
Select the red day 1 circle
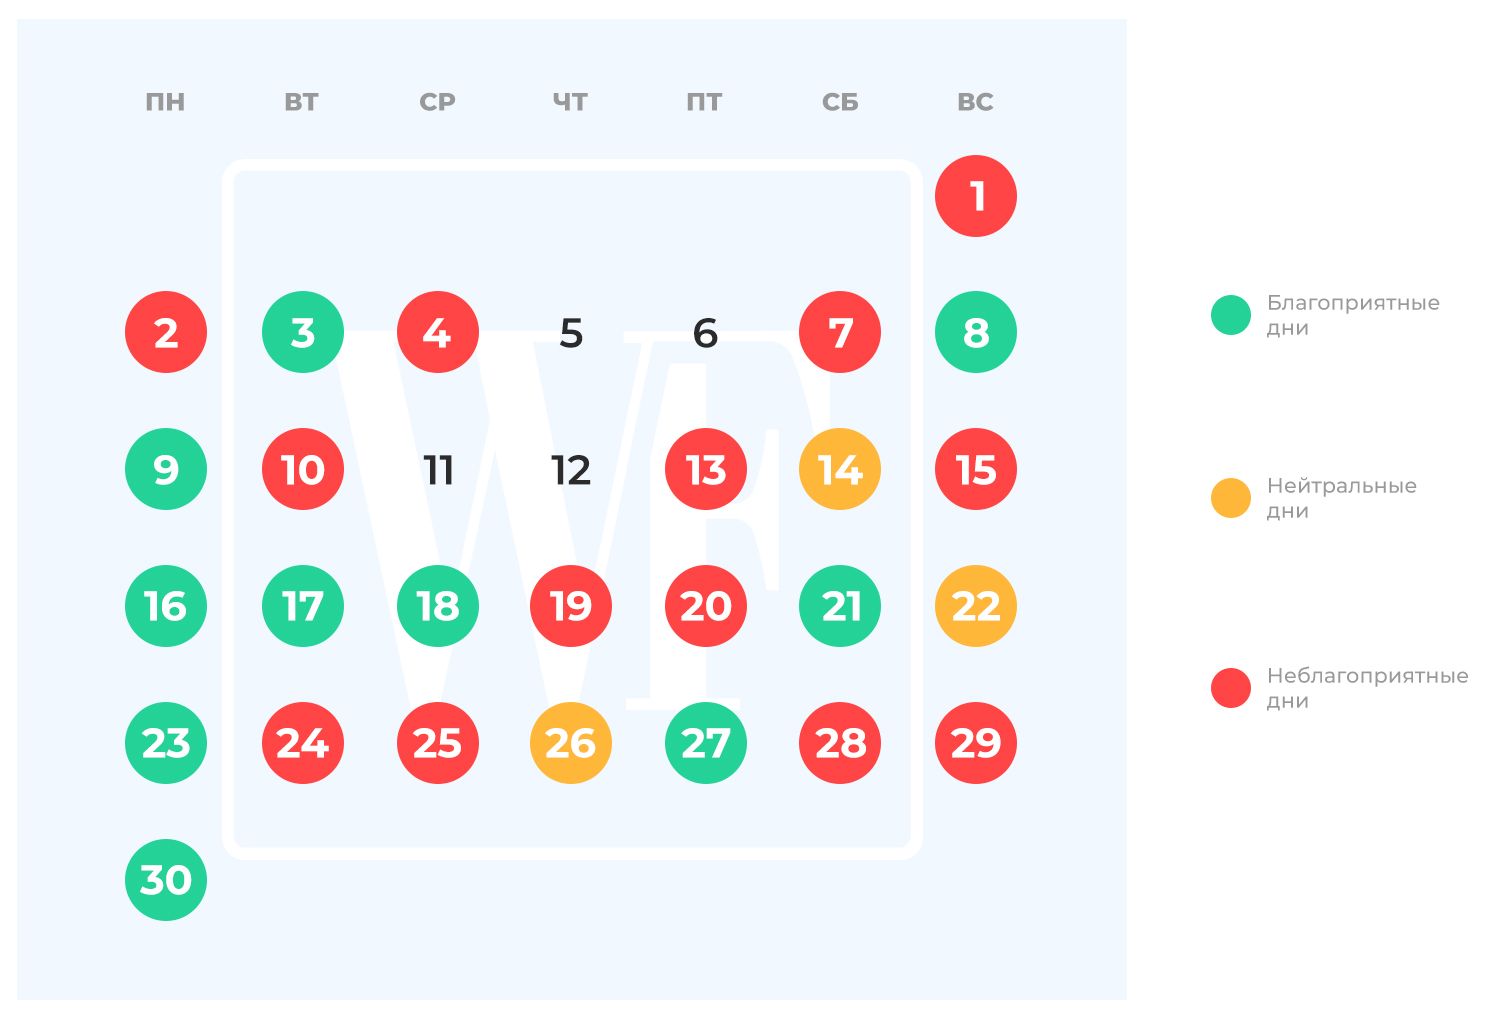pos(976,196)
